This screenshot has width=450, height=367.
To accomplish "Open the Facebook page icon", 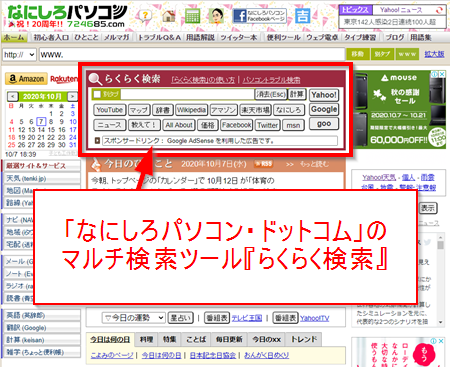I will point(259,16).
